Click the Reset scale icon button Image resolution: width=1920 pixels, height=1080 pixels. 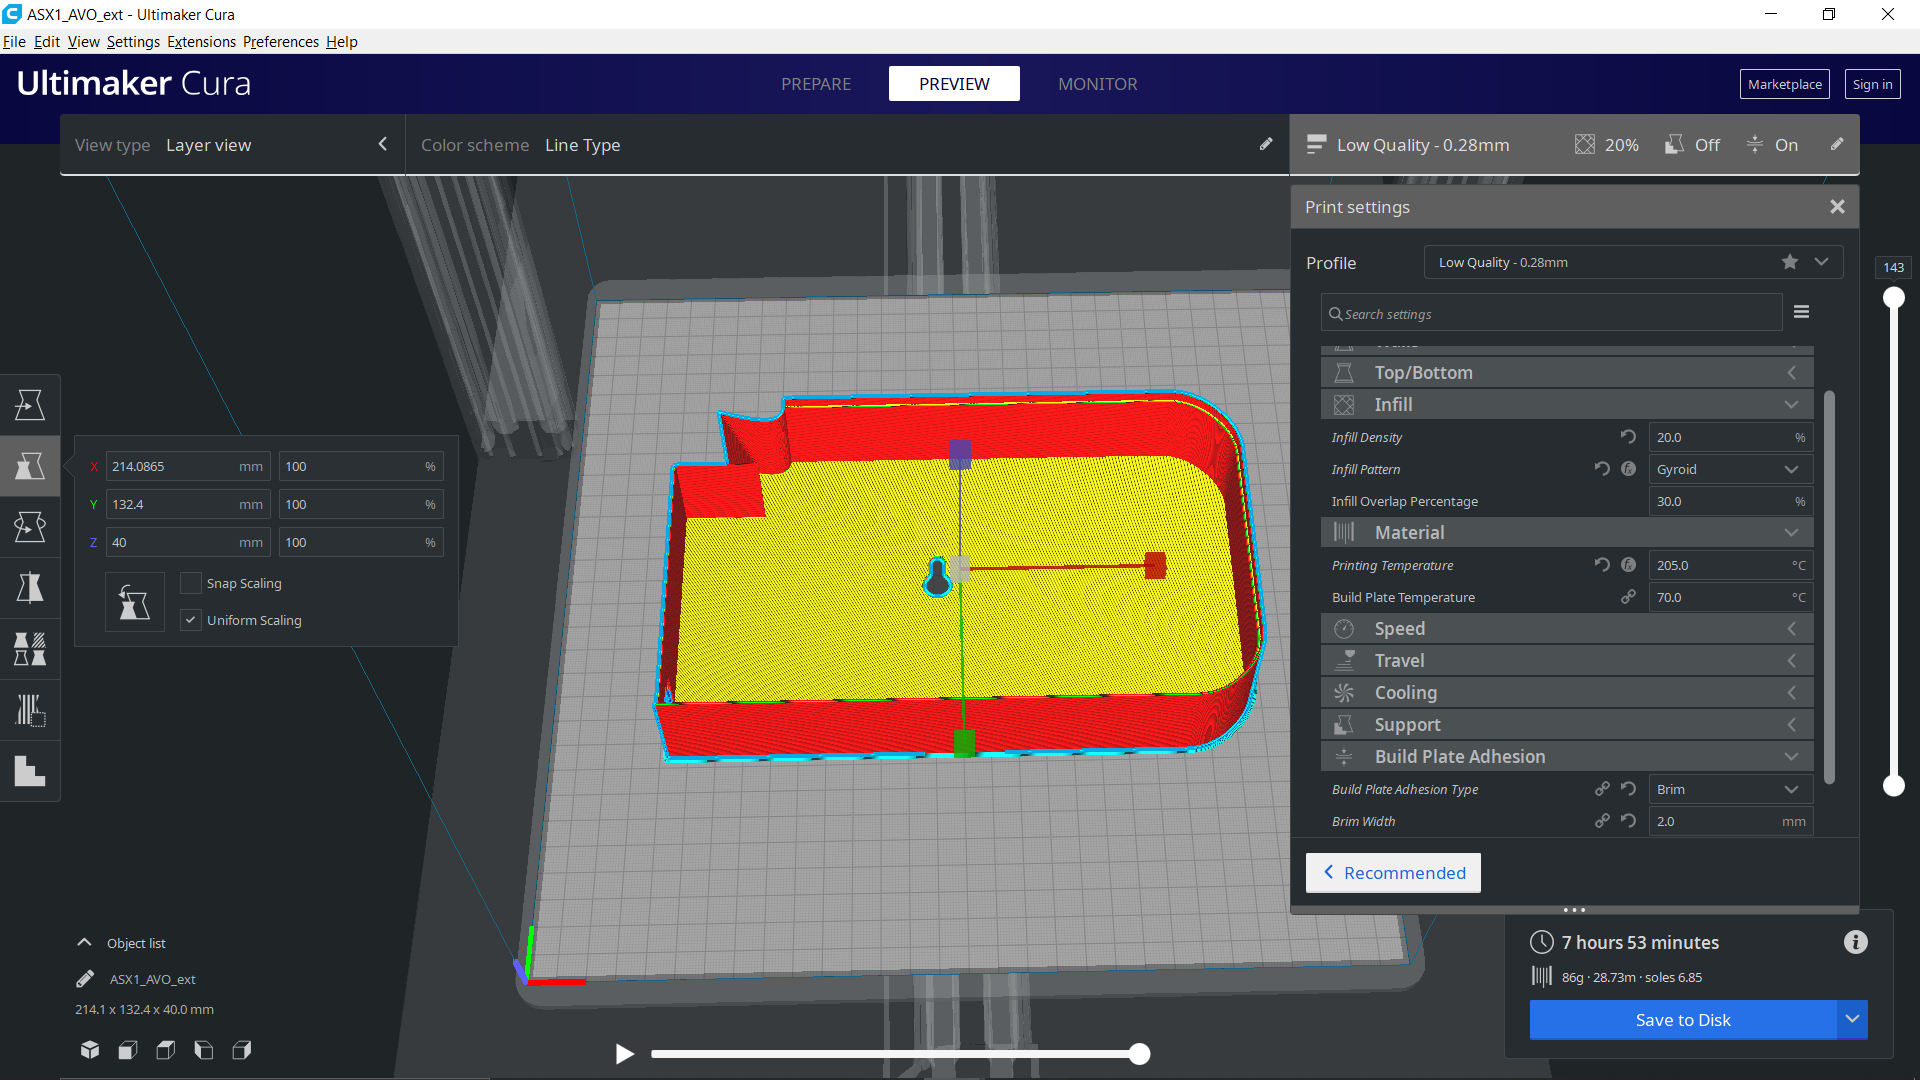pos(135,602)
